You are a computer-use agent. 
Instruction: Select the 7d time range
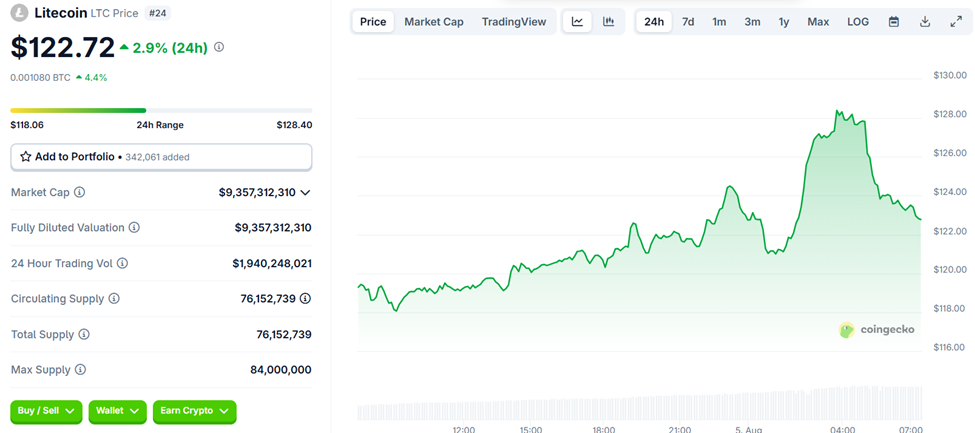point(688,22)
